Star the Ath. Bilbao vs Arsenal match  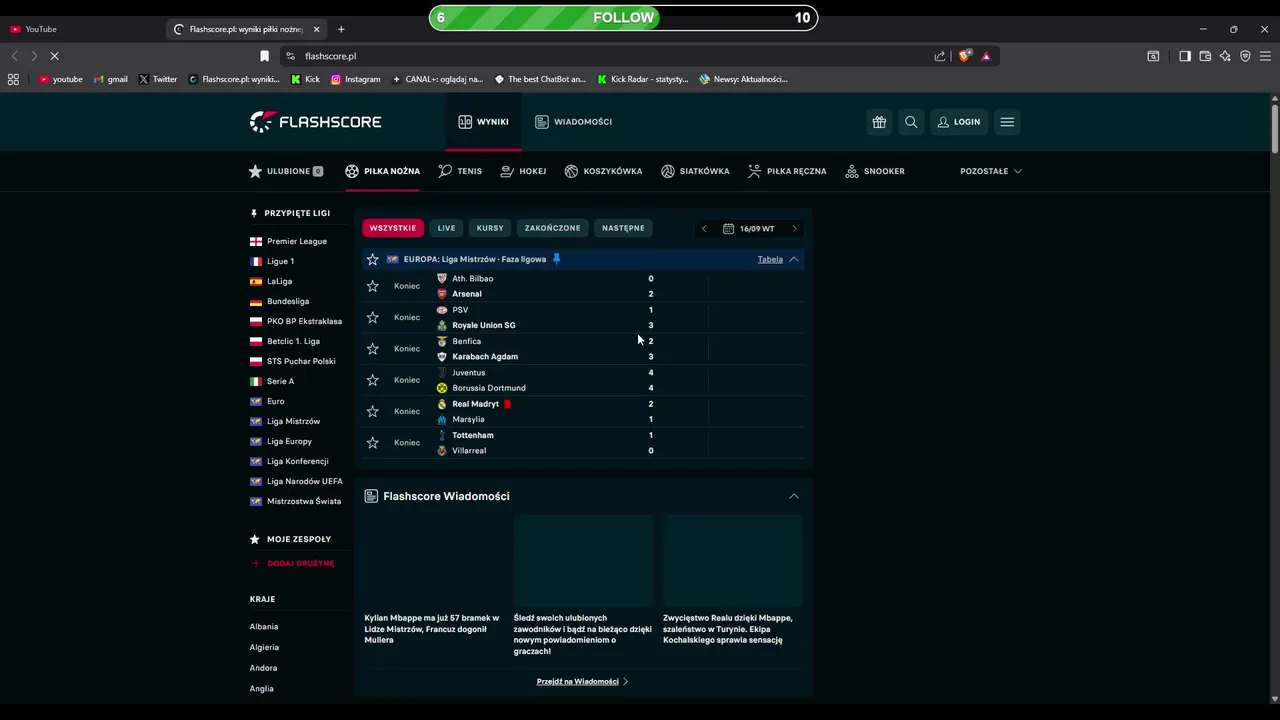(373, 286)
